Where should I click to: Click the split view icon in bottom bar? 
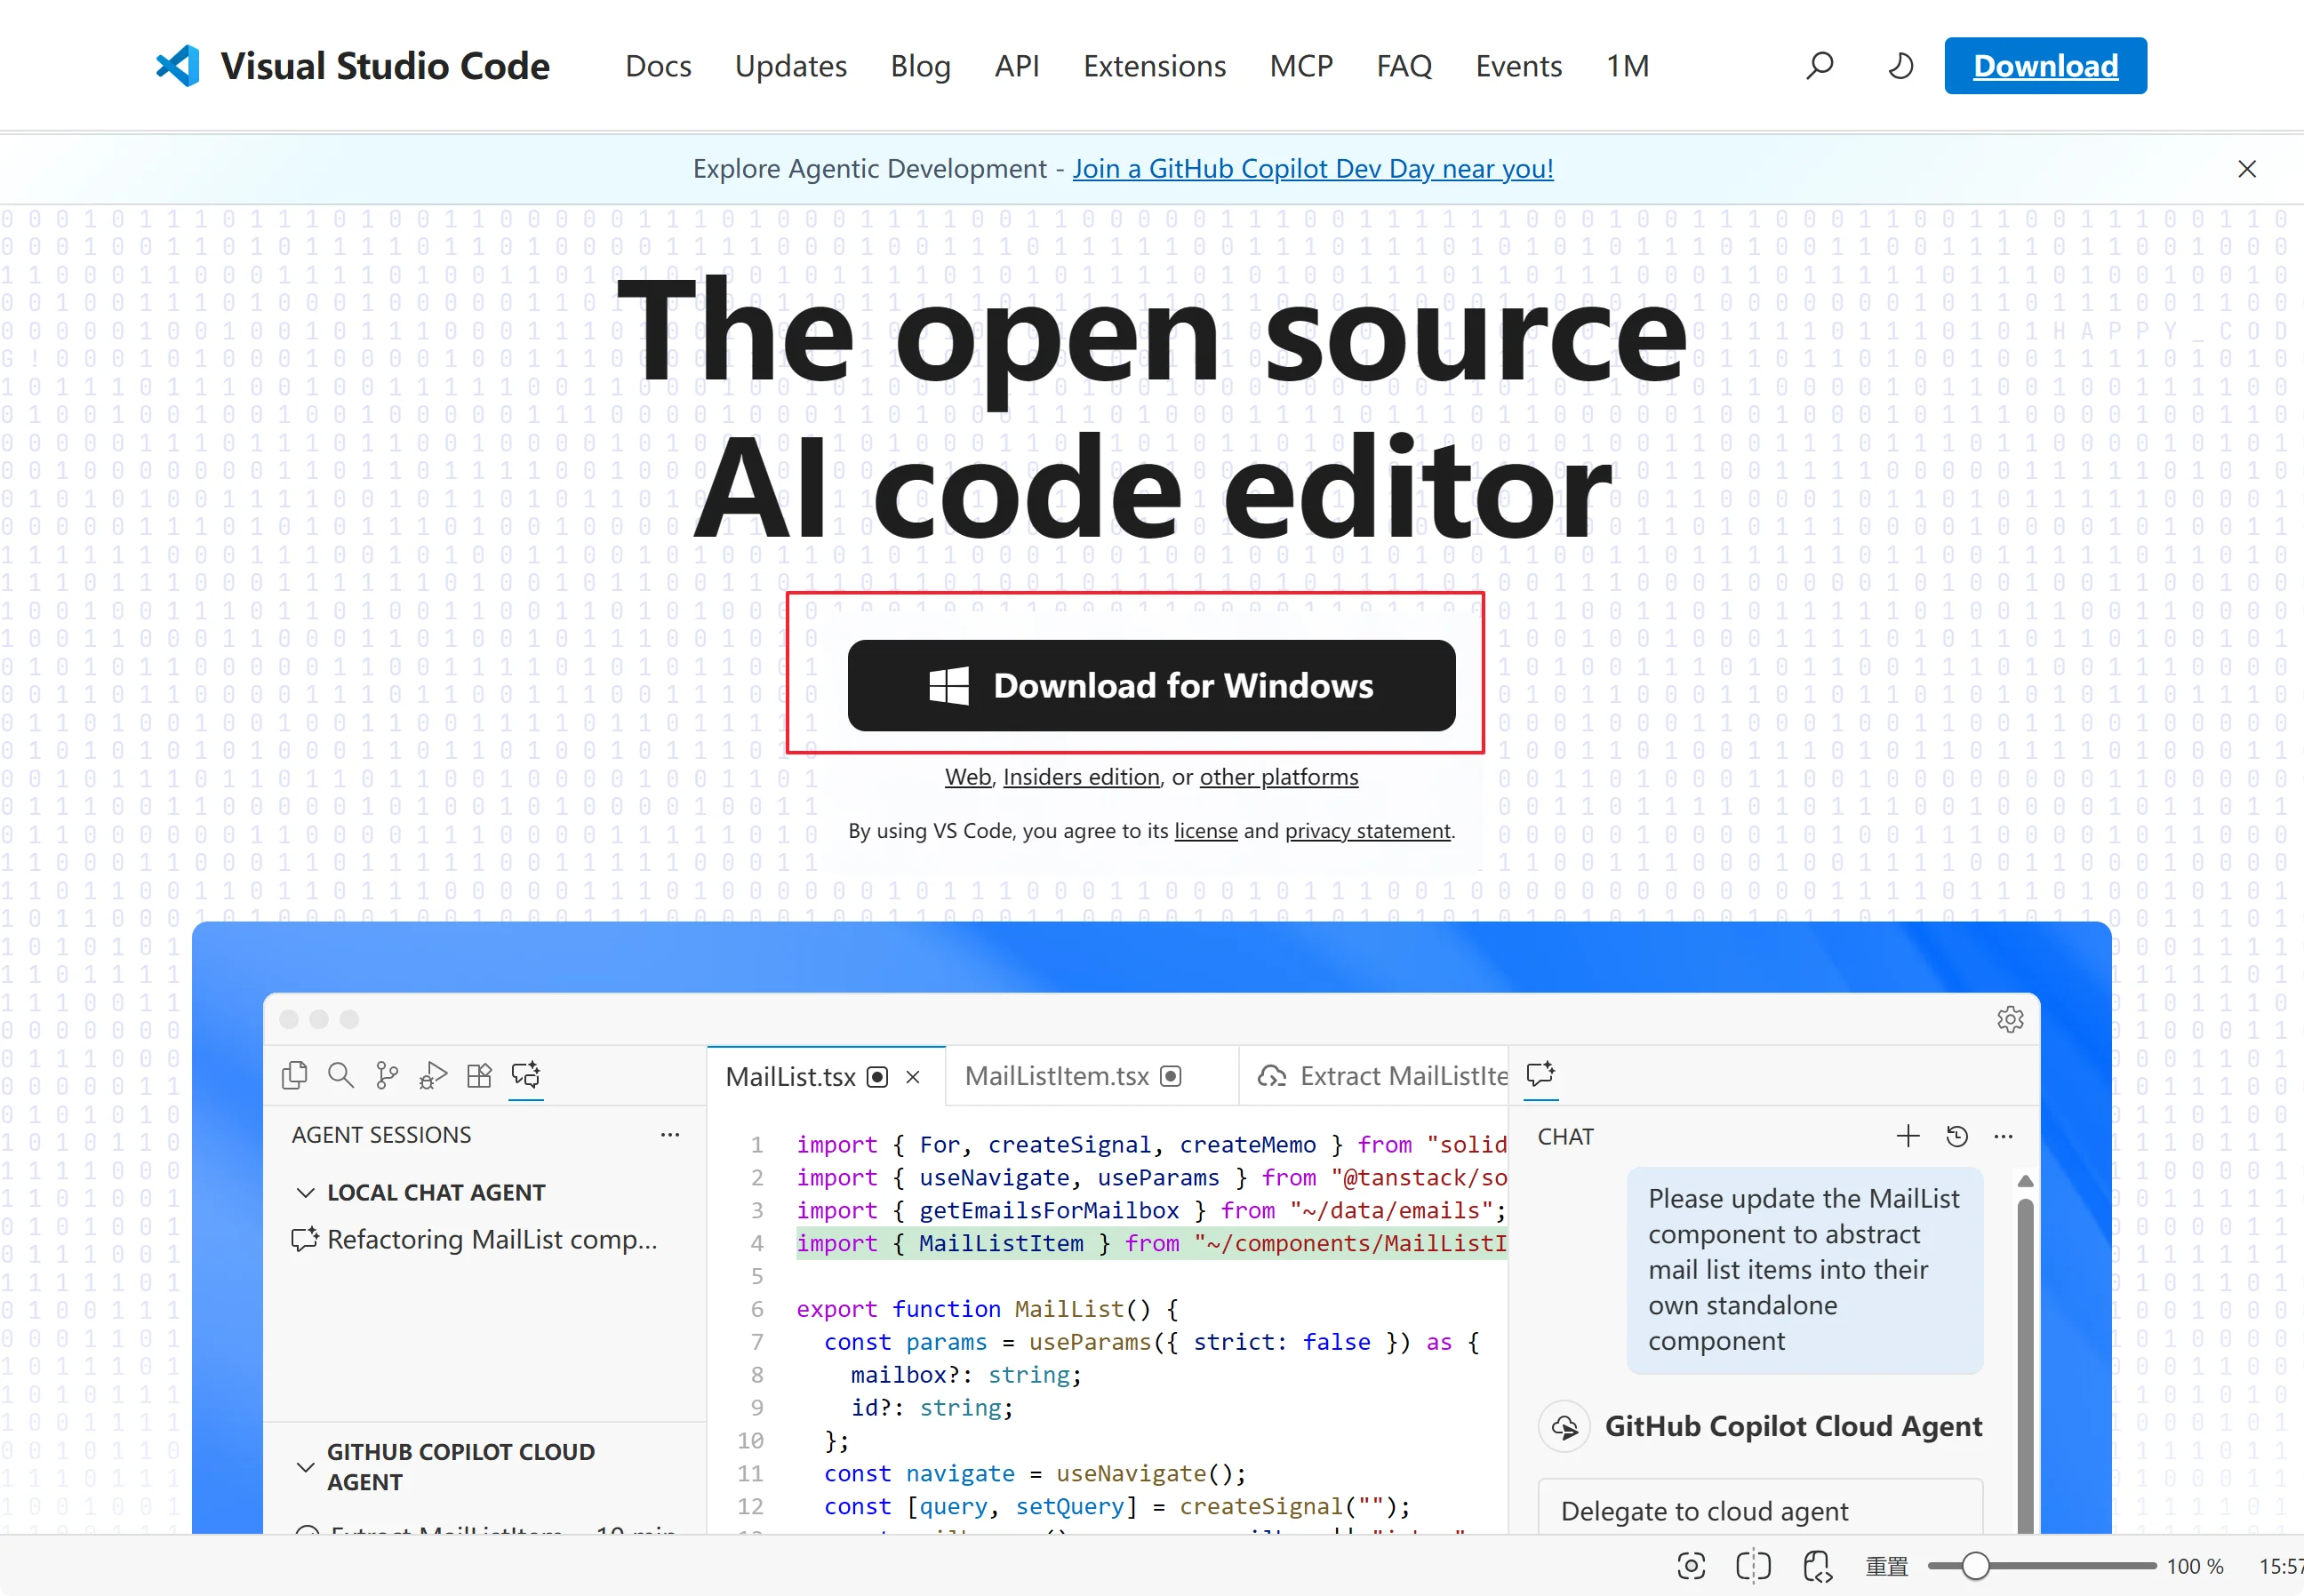1753,1566
